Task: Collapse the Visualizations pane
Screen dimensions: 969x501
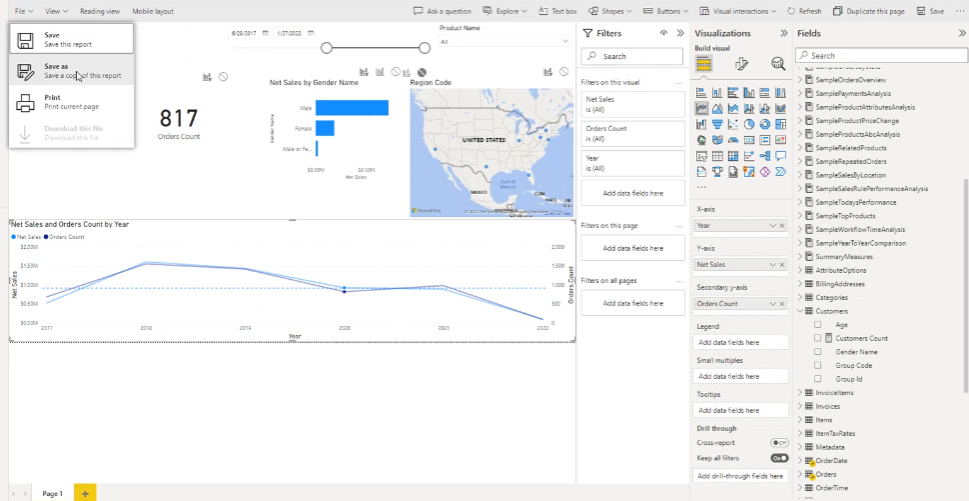Action: (784, 33)
